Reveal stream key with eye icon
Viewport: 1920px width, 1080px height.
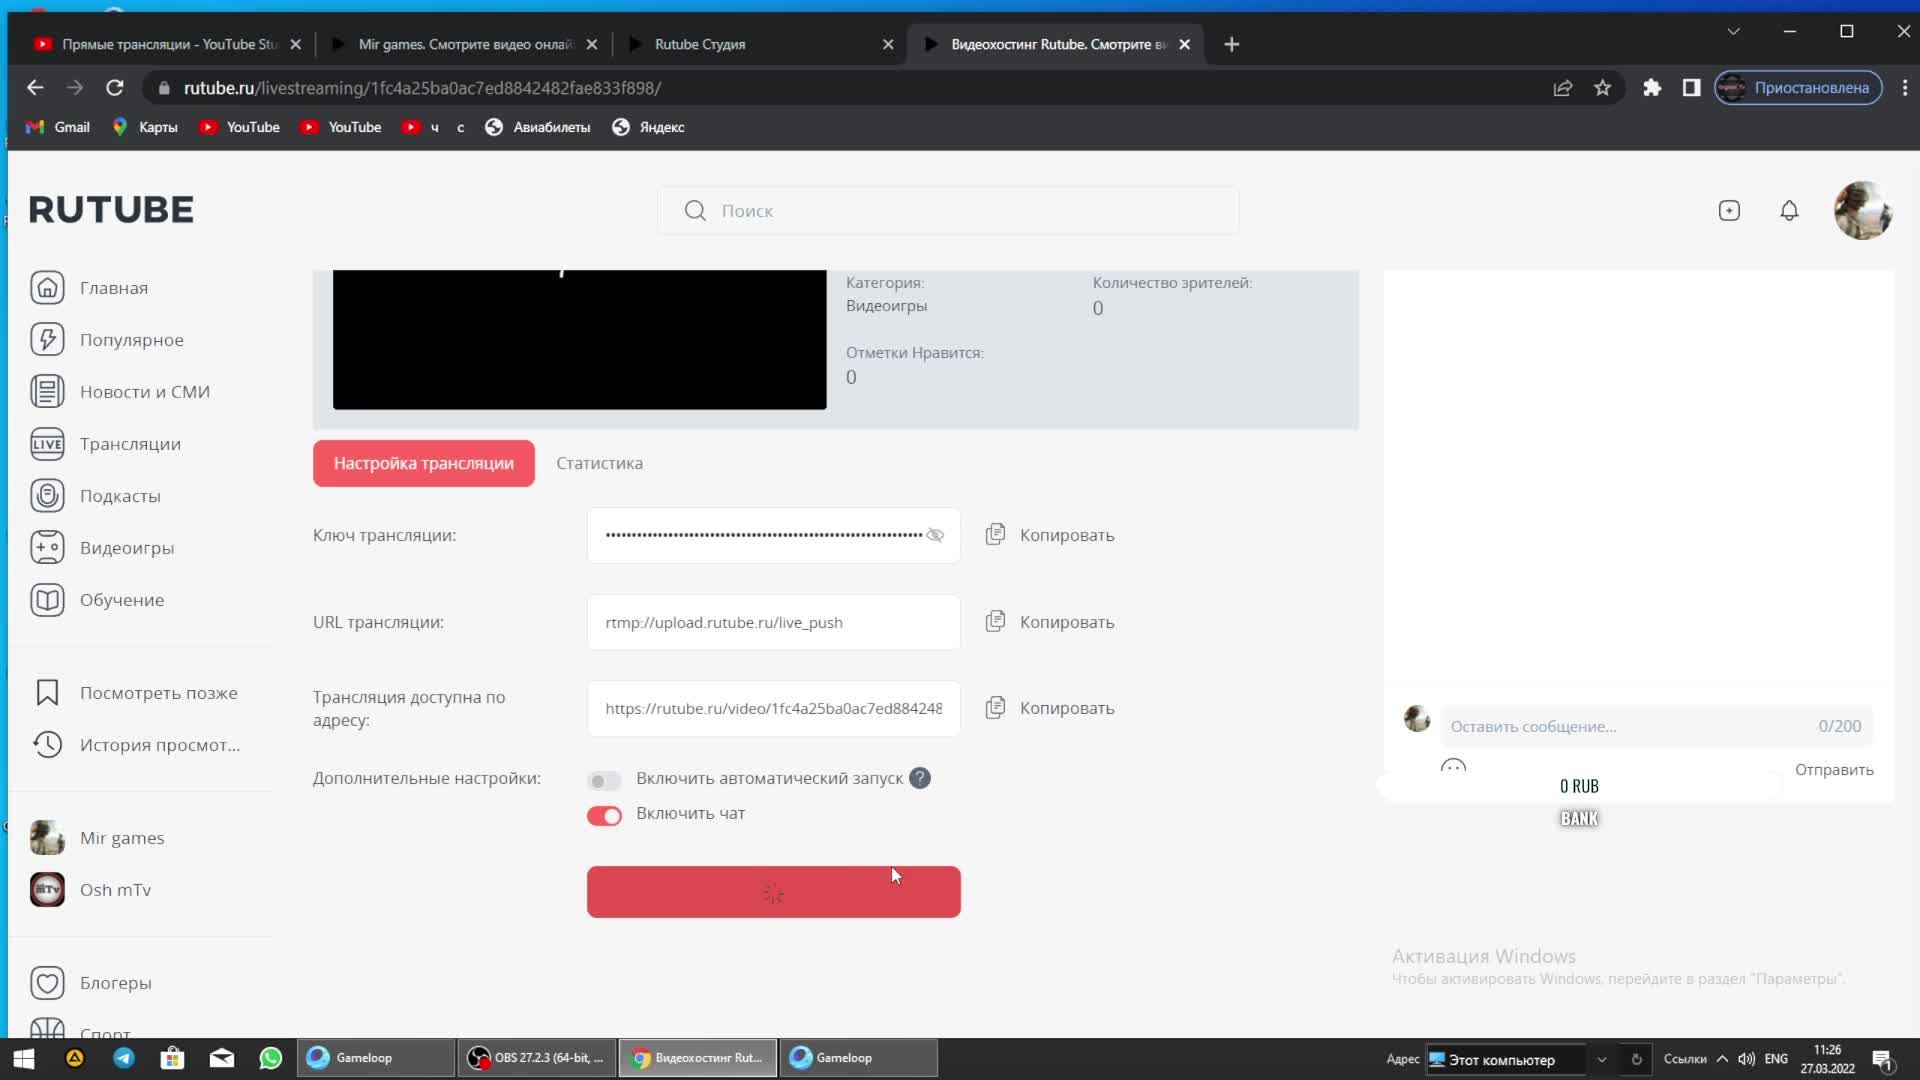coord(935,535)
